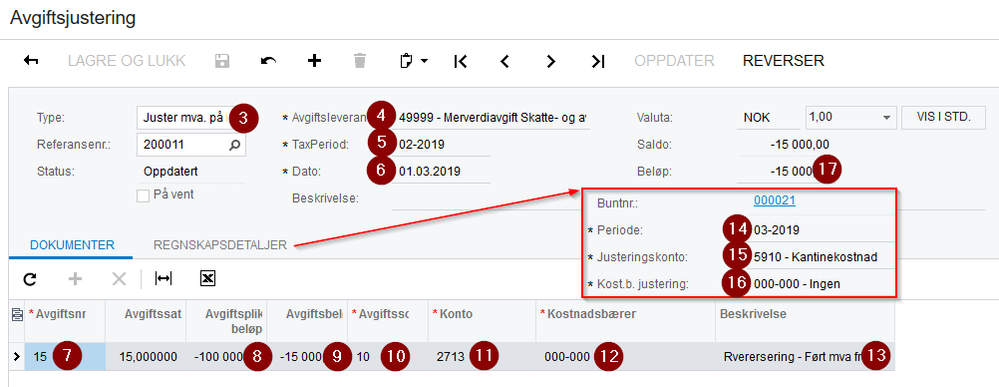Toggle the På vent checkbox
This screenshot has height=387, width=999.
coord(143,196)
